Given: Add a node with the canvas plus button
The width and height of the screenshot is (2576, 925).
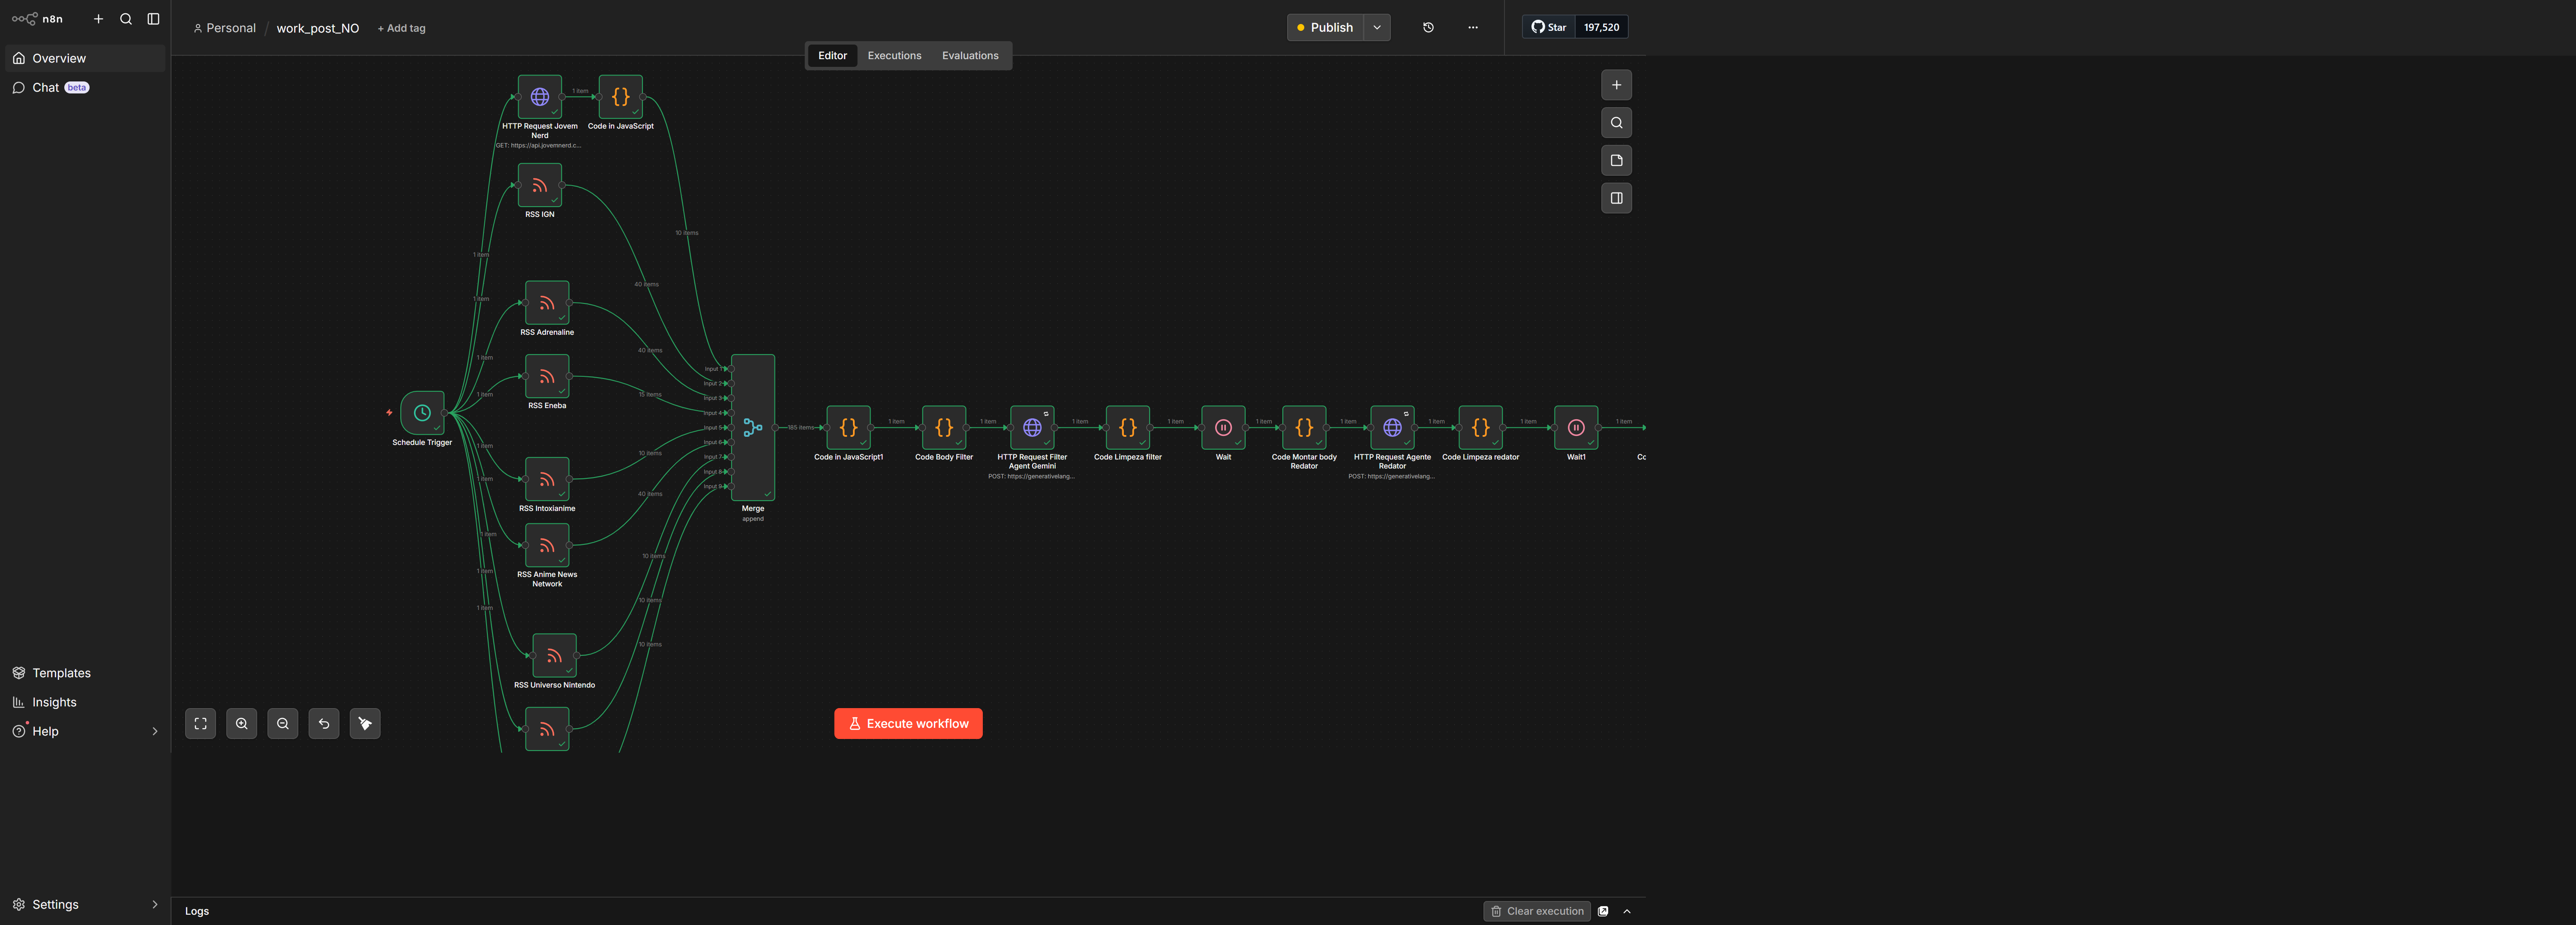Looking at the screenshot, I should [x=1616, y=85].
